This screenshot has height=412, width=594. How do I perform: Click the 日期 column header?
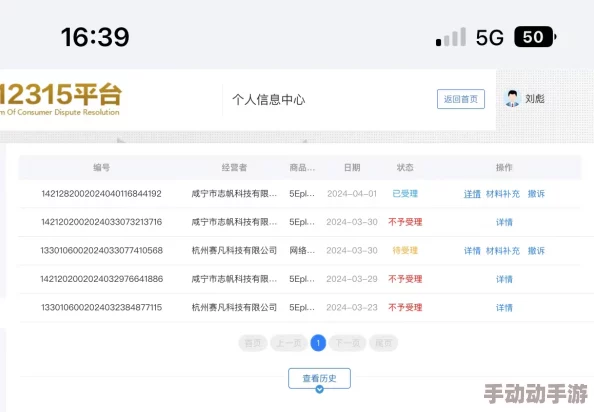pos(352,167)
